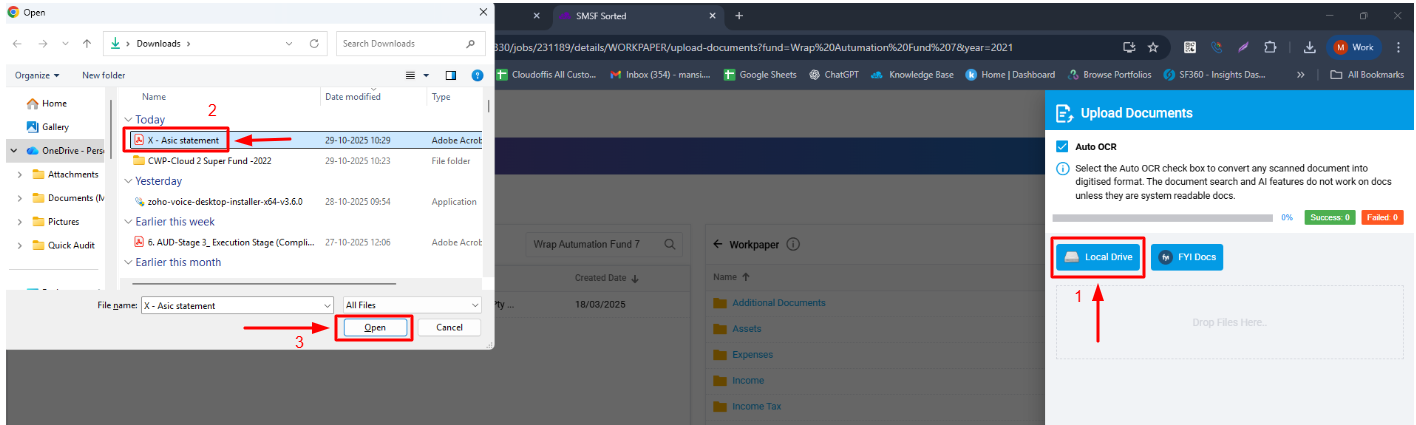Viewport: 1416px width, 425px height.
Task: Click the Auto OCR info icon
Action: (1062, 169)
